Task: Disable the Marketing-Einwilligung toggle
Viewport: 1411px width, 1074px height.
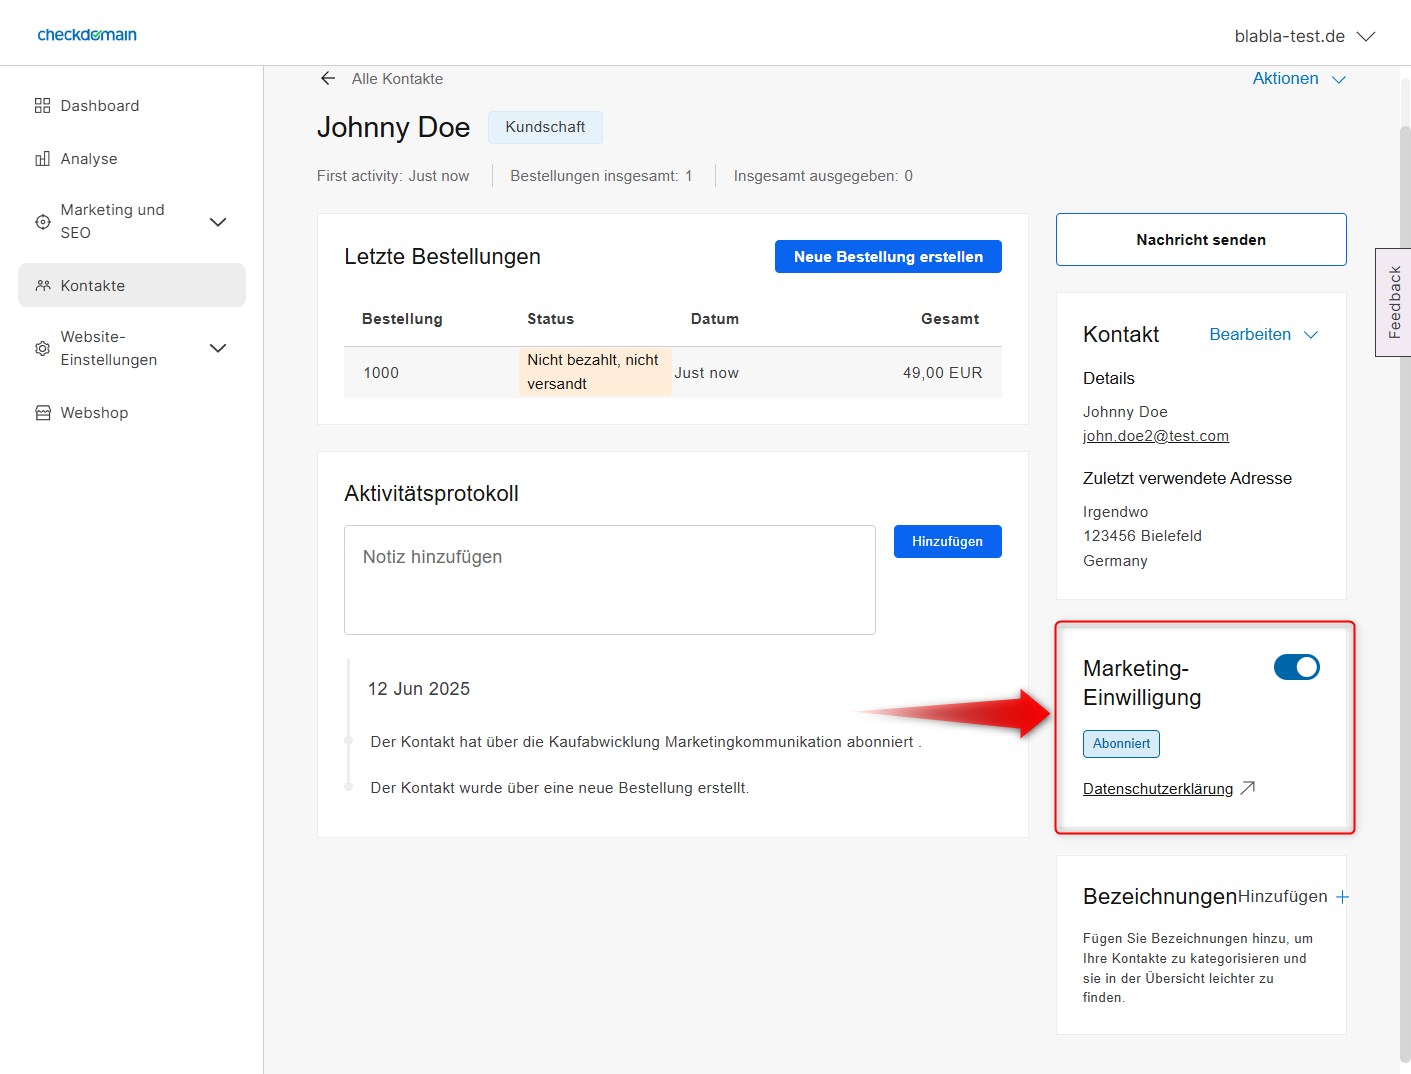Action: (1296, 668)
